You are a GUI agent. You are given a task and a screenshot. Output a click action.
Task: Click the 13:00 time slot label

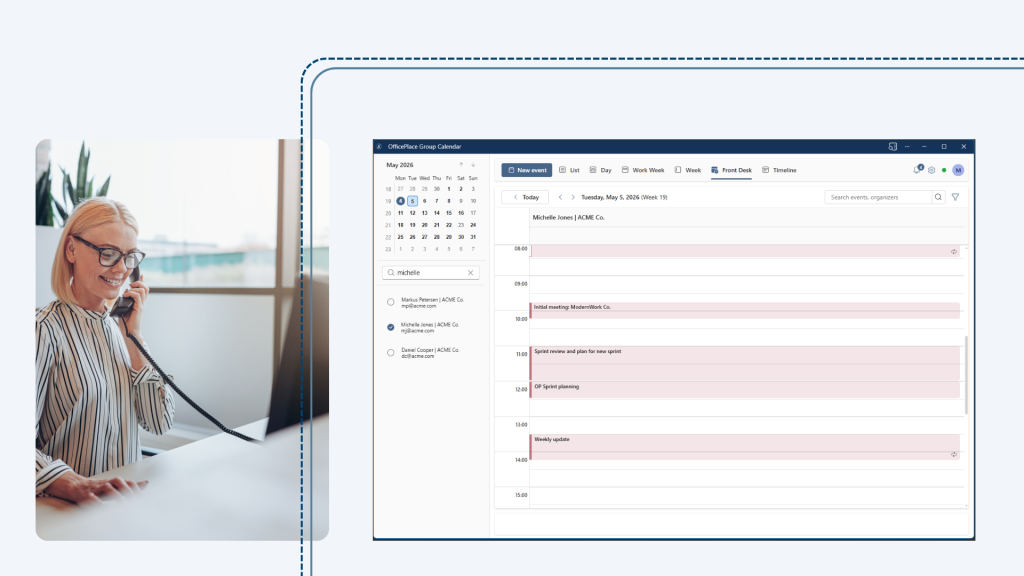[520, 424]
